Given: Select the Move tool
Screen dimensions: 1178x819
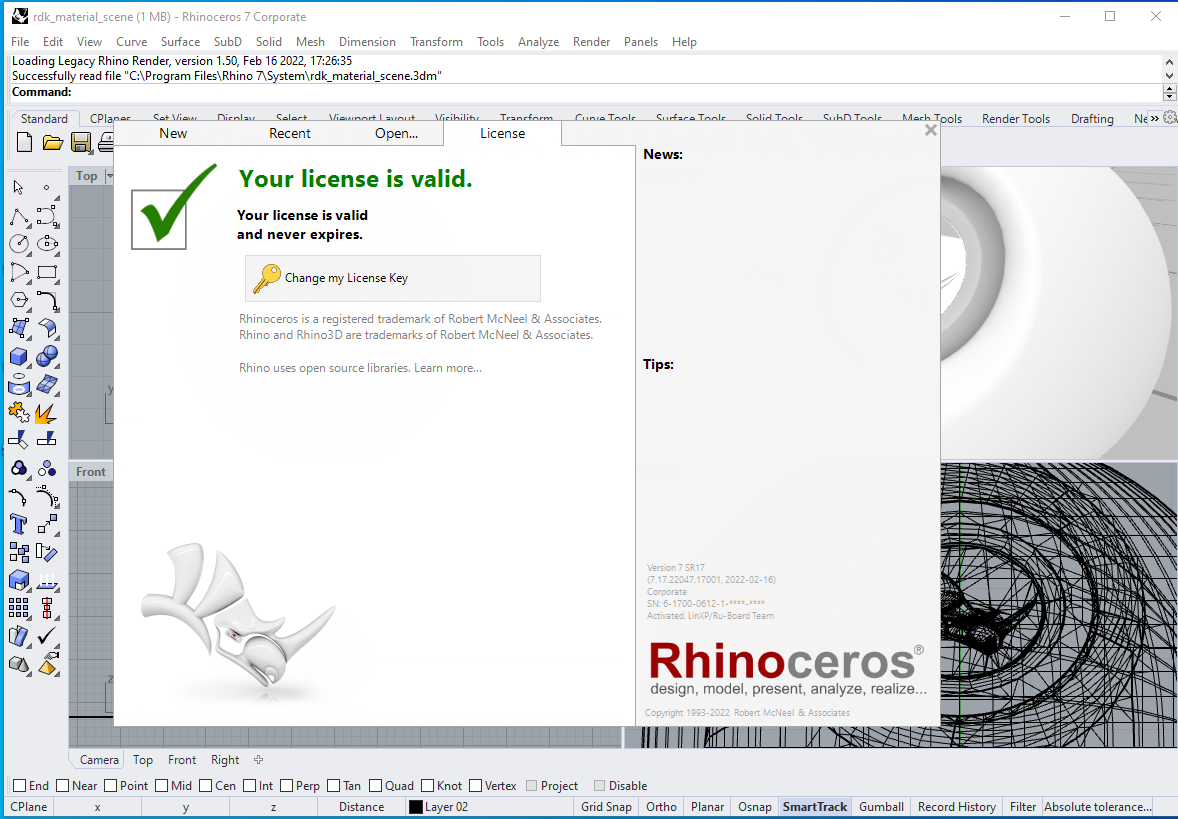Looking at the screenshot, I should (47, 524).
